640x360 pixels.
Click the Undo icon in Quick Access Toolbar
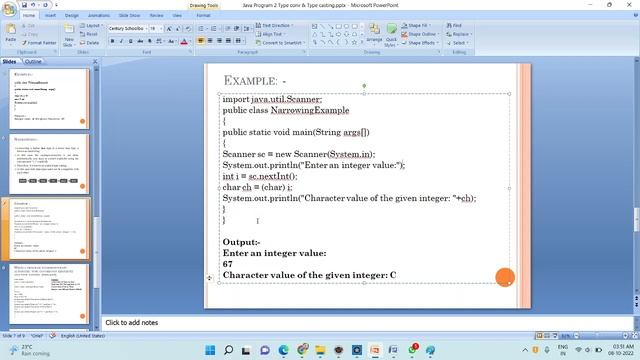(x=33, y=5)
